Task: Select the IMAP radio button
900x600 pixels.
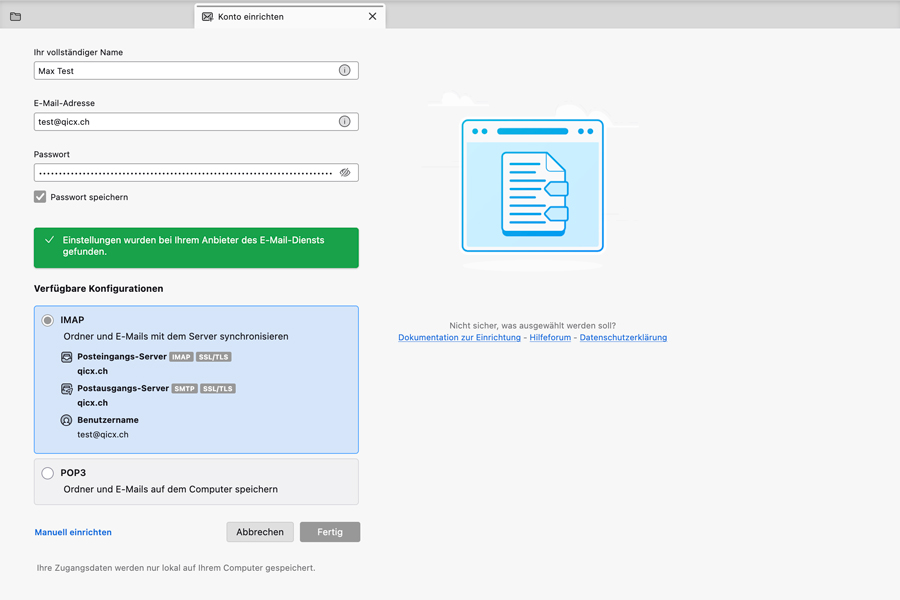Action: coord(47,321)
